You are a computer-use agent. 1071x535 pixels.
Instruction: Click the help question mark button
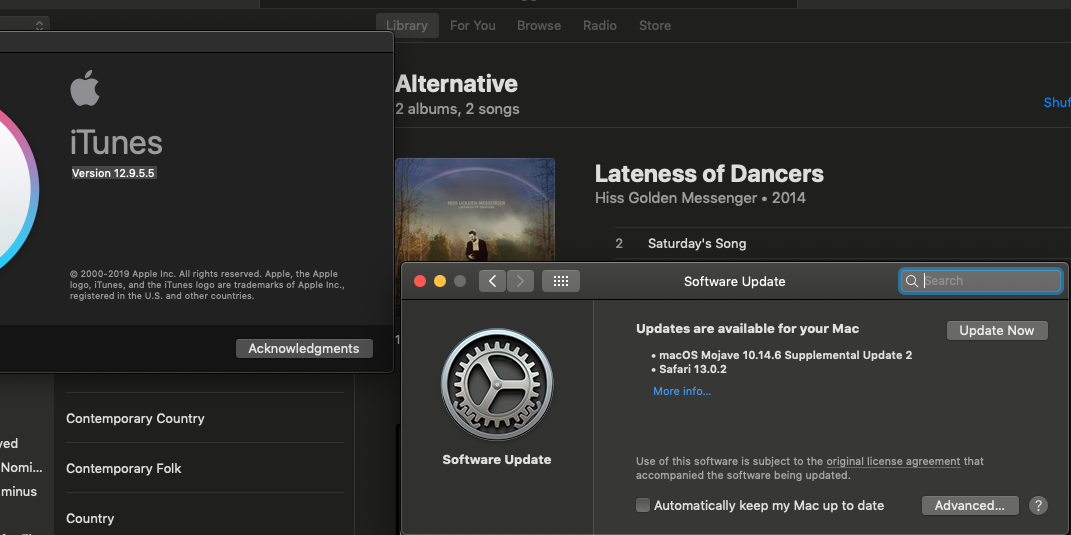pyautogui.click(x=1038, y=506)
